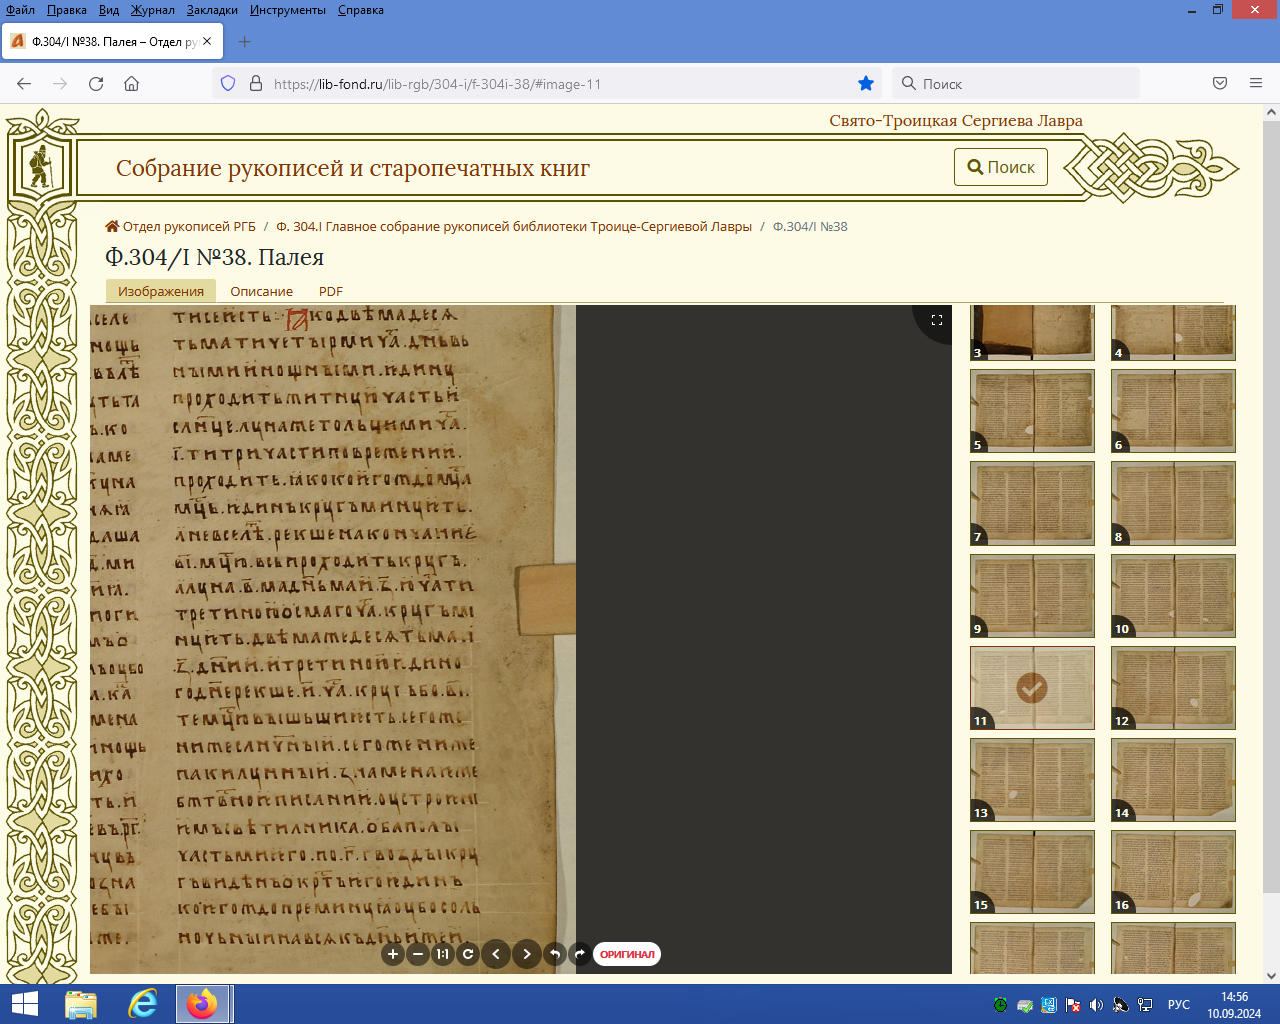Viewport: 1280px width, 1024px height.
Task: Select thumbnail number 5
Action: (x=1032, y=411)
